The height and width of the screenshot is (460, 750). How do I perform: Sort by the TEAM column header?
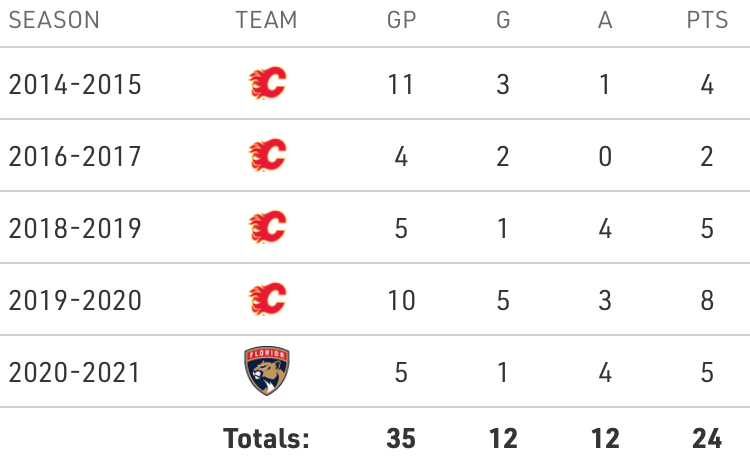pyautogui.click(x=267, y=20)
